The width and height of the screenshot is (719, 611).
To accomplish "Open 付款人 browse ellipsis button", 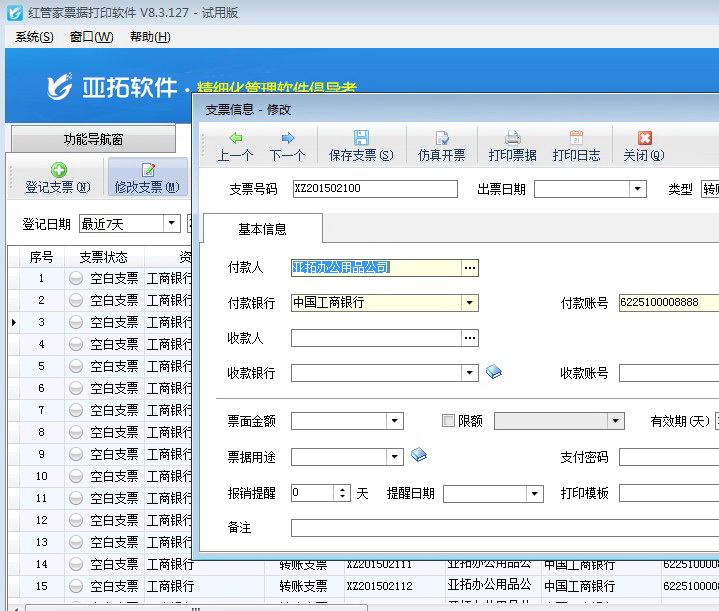I will tap(470, 268).
